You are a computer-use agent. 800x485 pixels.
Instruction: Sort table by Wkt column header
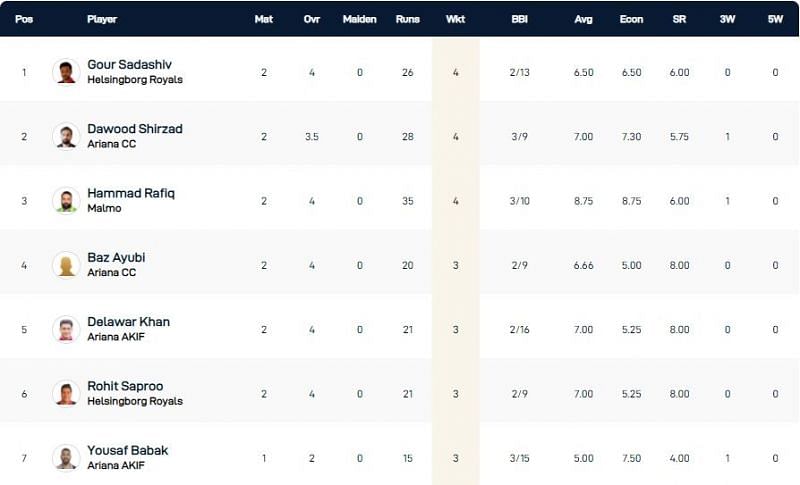[455, 19]
